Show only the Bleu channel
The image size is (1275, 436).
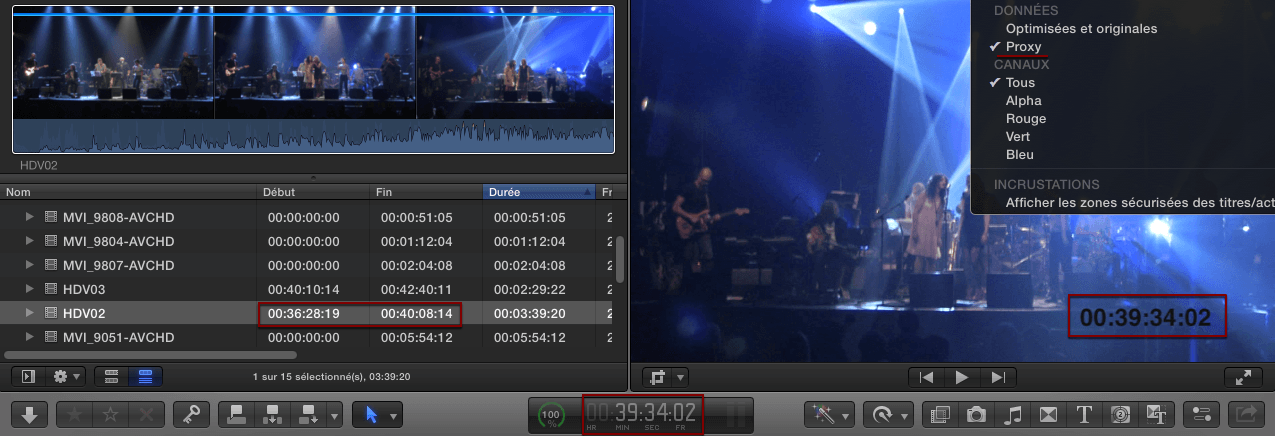coord(1020,155)
